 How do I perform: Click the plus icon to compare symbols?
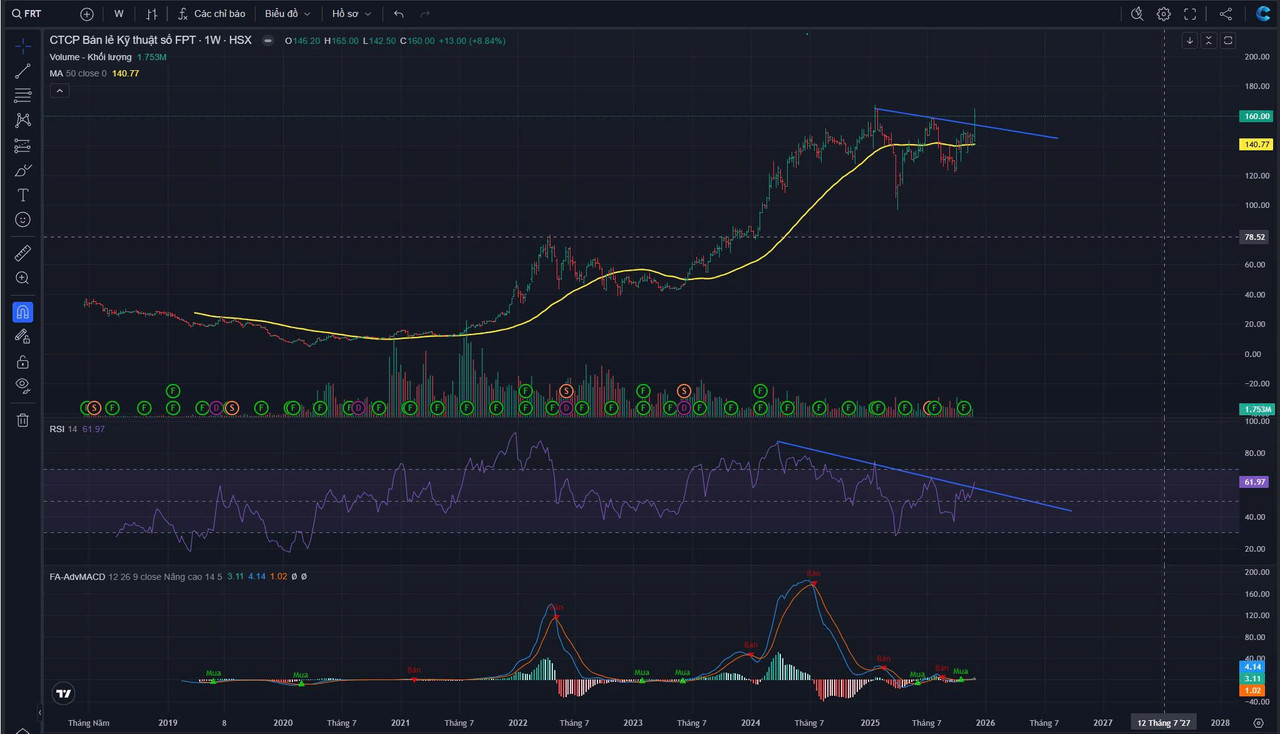point(87,14)
